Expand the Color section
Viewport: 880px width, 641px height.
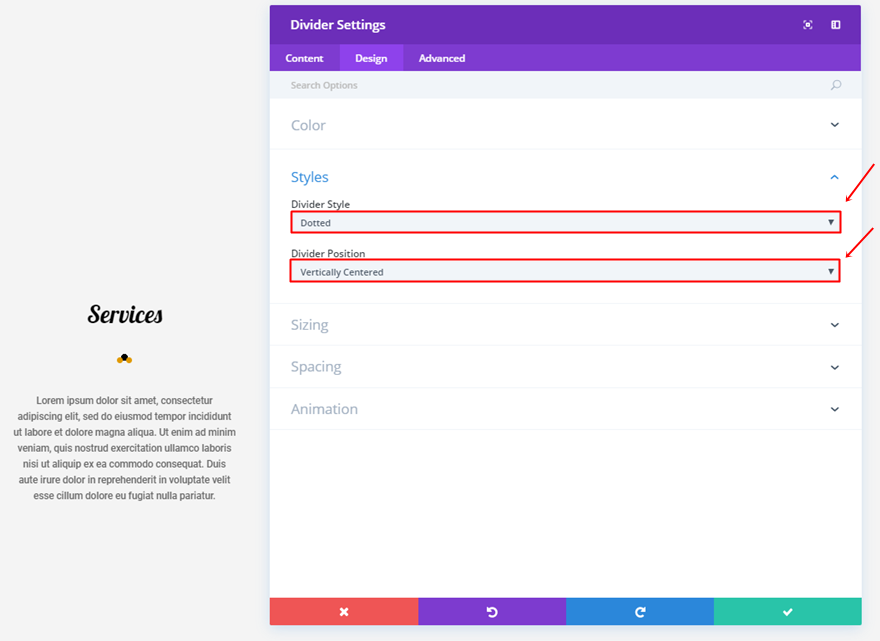(x=565, y=125)
